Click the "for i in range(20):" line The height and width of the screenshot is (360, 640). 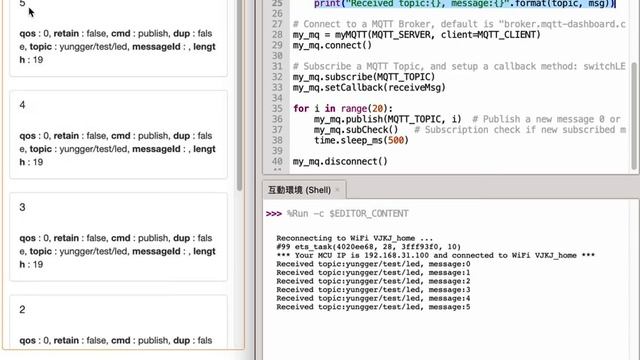tap(343, 109)
